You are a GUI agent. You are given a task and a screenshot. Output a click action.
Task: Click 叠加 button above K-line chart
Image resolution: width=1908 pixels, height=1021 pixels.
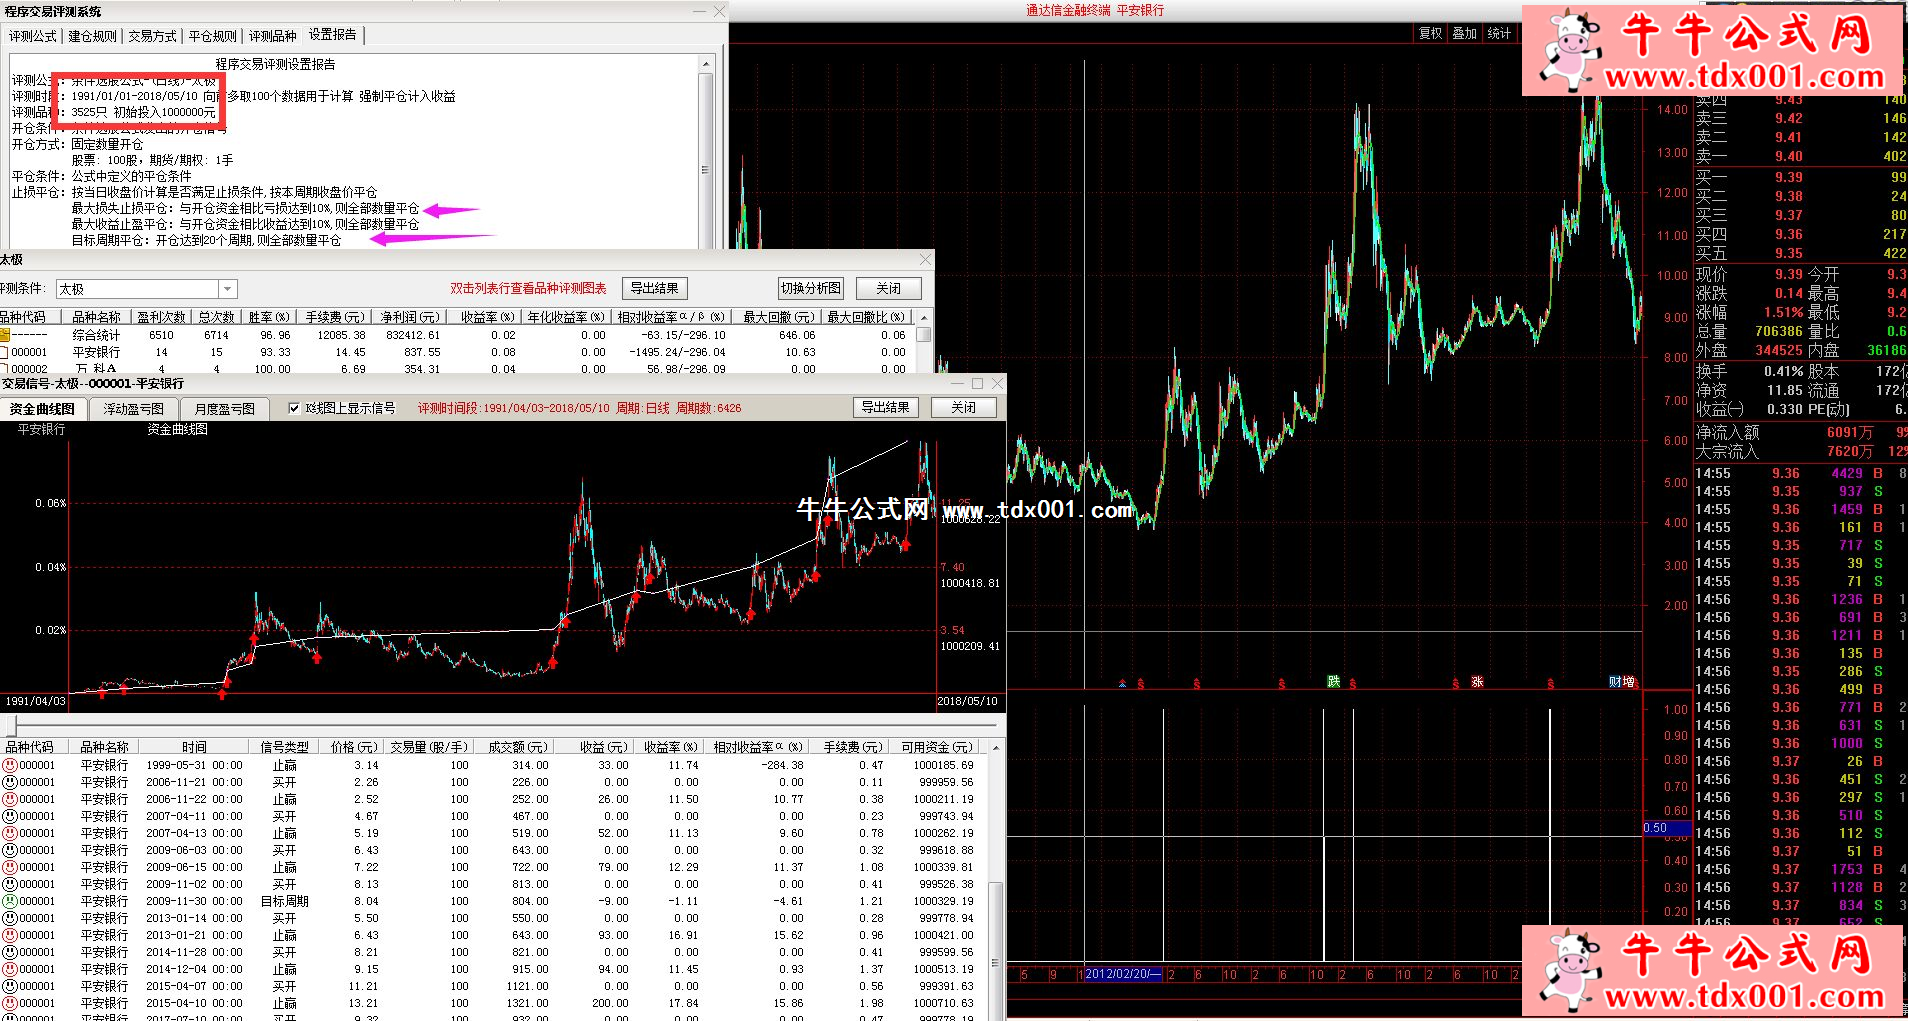tap(1465, 33)
